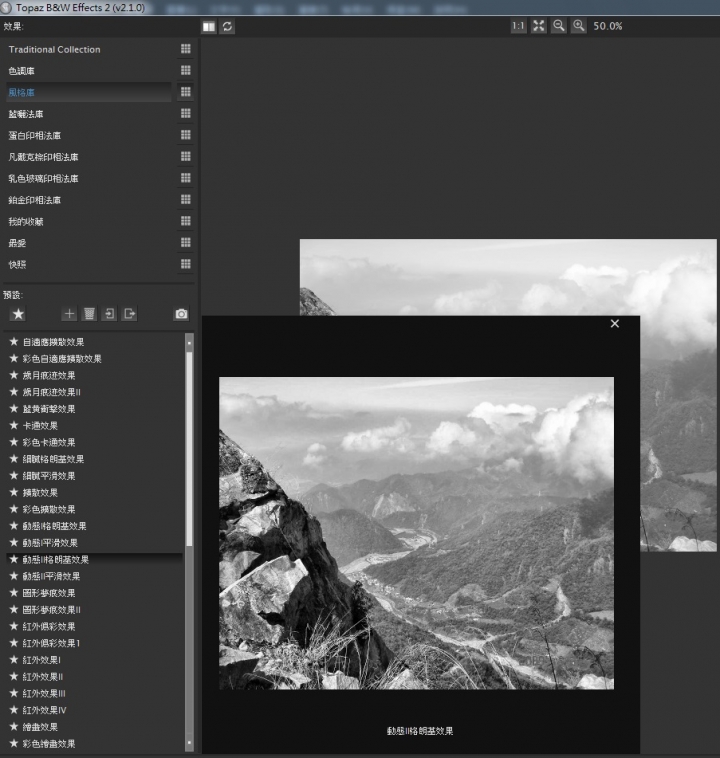Apply the 細膩平滑效果 preset
Viewport: 720px width, 758px height.
(x=49, y=476)
